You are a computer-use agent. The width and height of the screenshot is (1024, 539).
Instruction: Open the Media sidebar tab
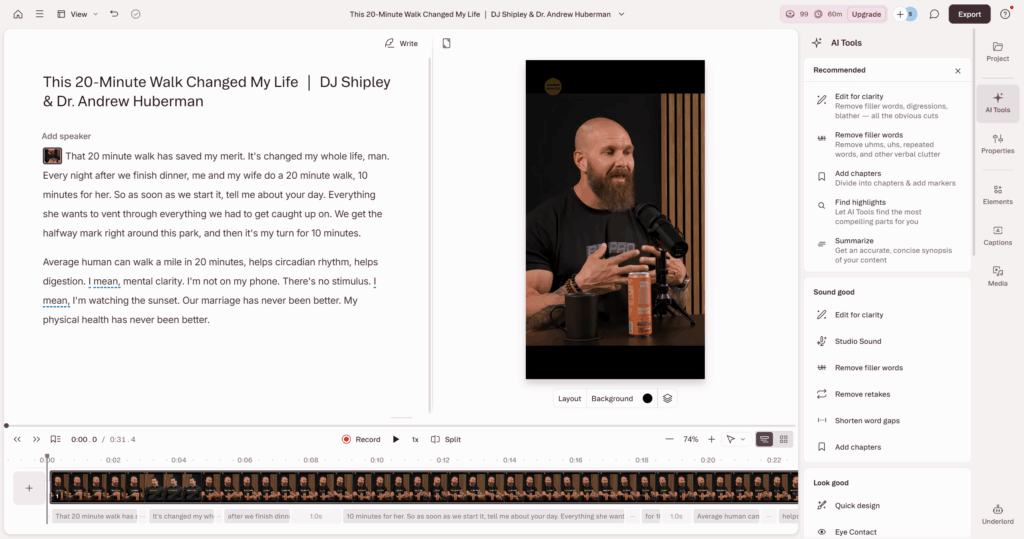[997, 276]
